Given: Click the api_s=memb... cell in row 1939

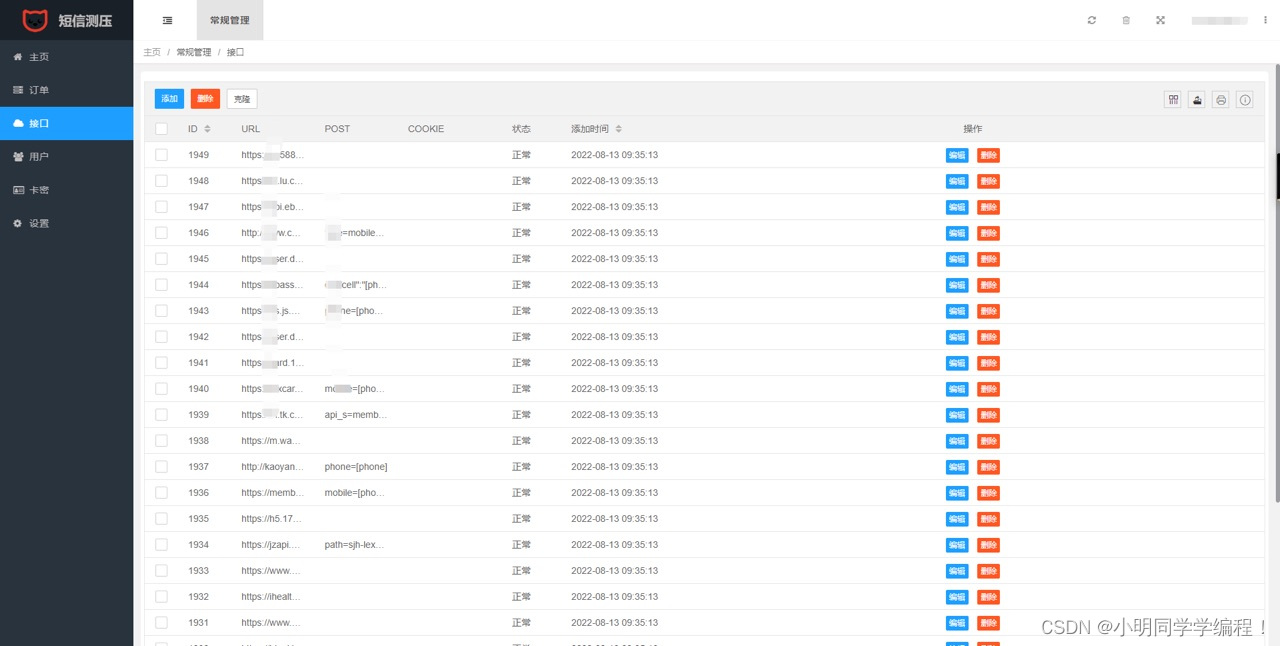Looking at the screenshot, I should click(x=355, y=415).
